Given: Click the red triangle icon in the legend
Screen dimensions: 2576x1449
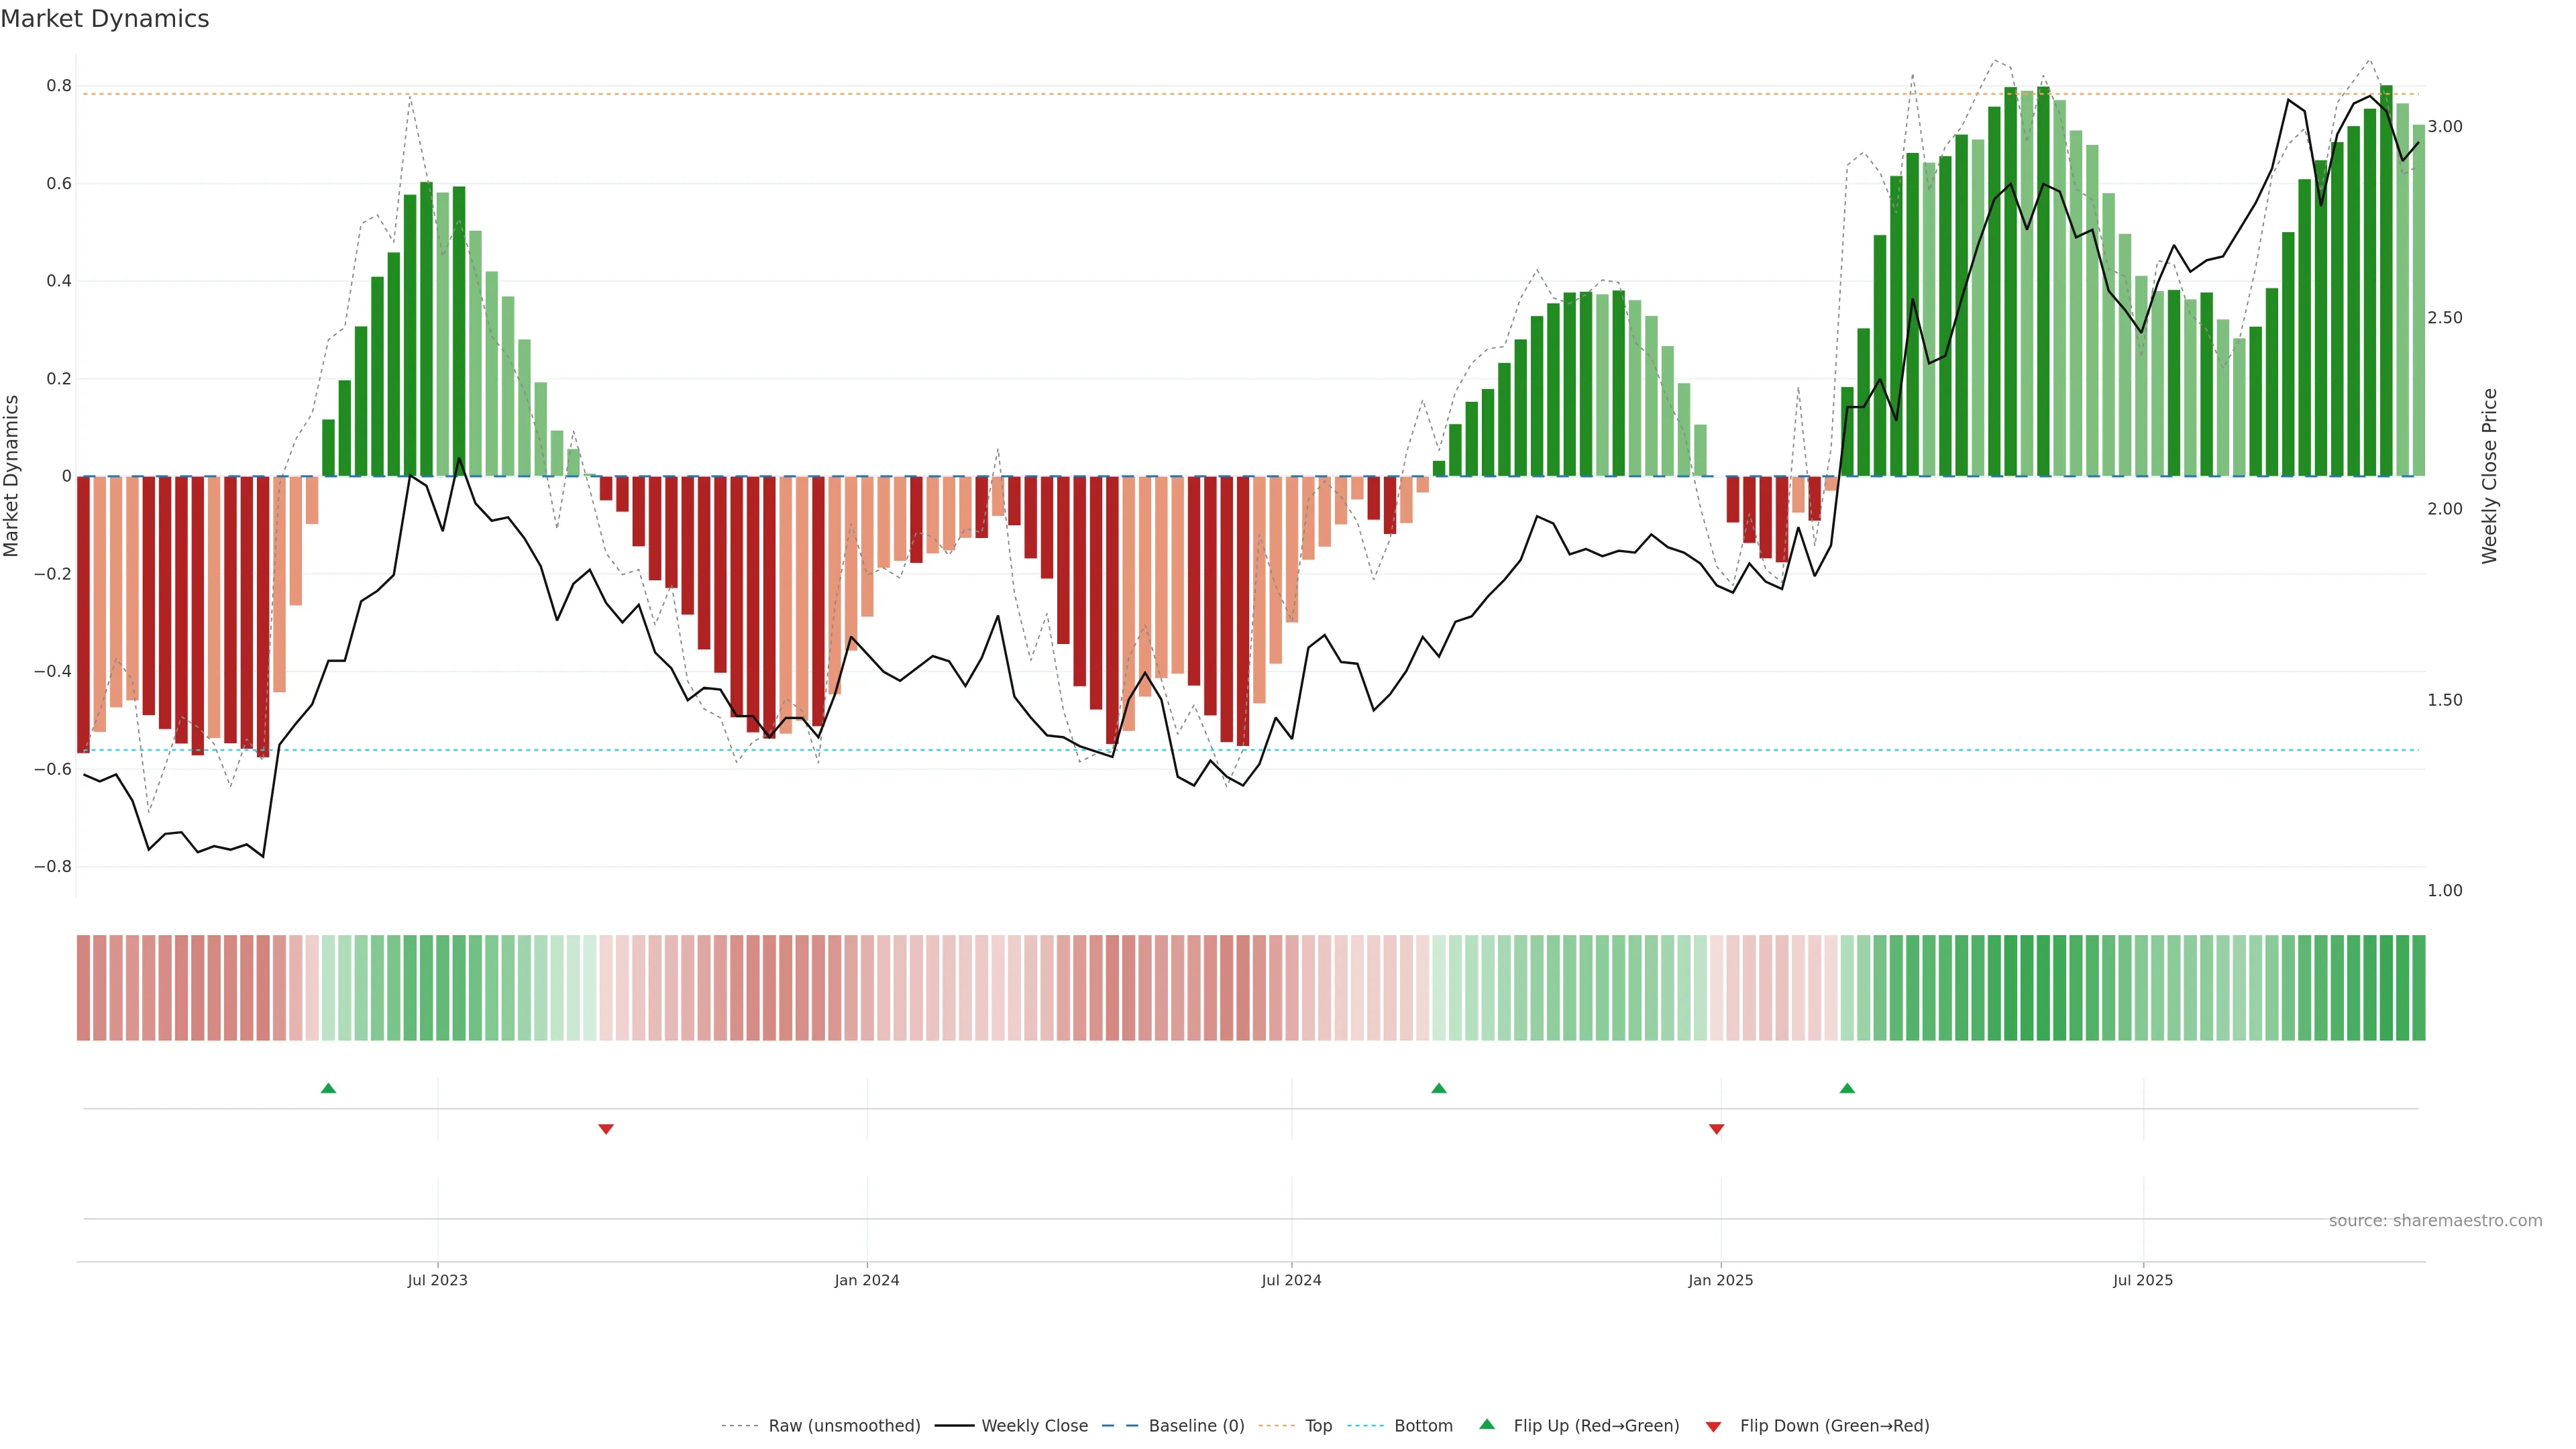Looking at the screenshot, I should click(x=1713, y=1426).
